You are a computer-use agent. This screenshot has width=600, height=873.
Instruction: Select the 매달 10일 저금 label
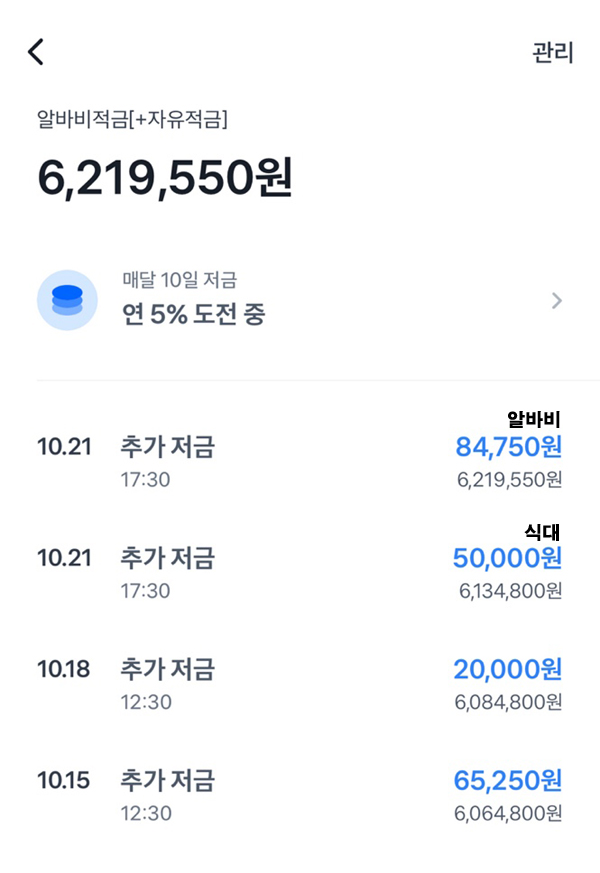[x=180, y=280]
